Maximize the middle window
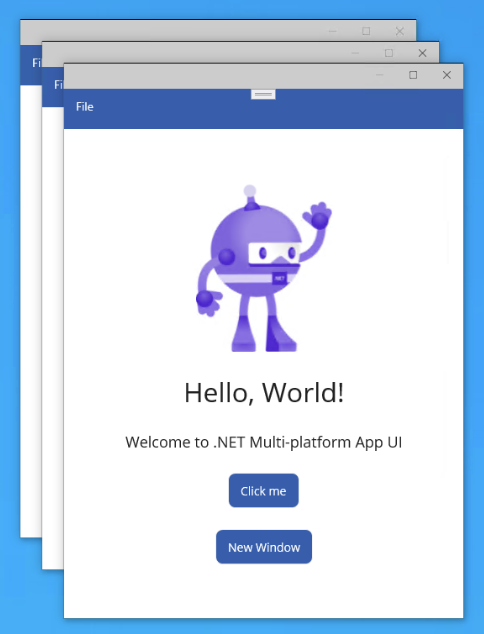Viewport: 484px width, 634px height. [x=389, y=53]
